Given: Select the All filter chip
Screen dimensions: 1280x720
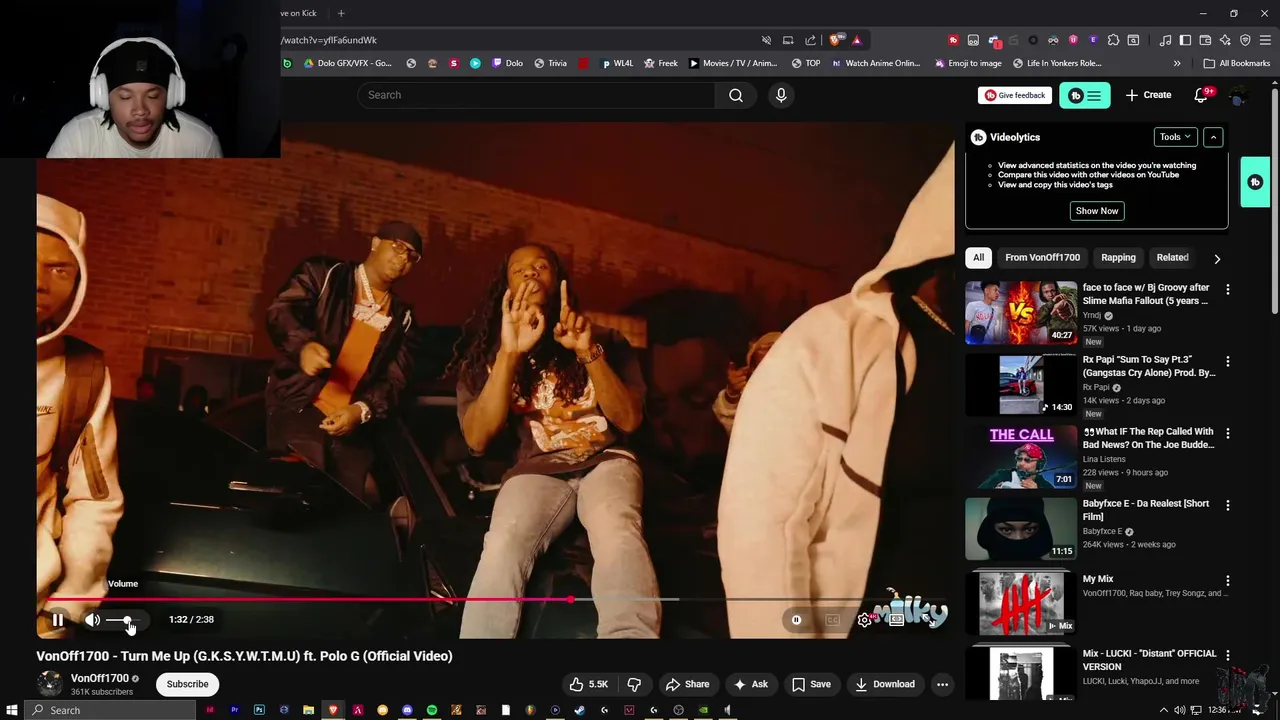Looking at the screenshot, I should (x=979, y=258).
